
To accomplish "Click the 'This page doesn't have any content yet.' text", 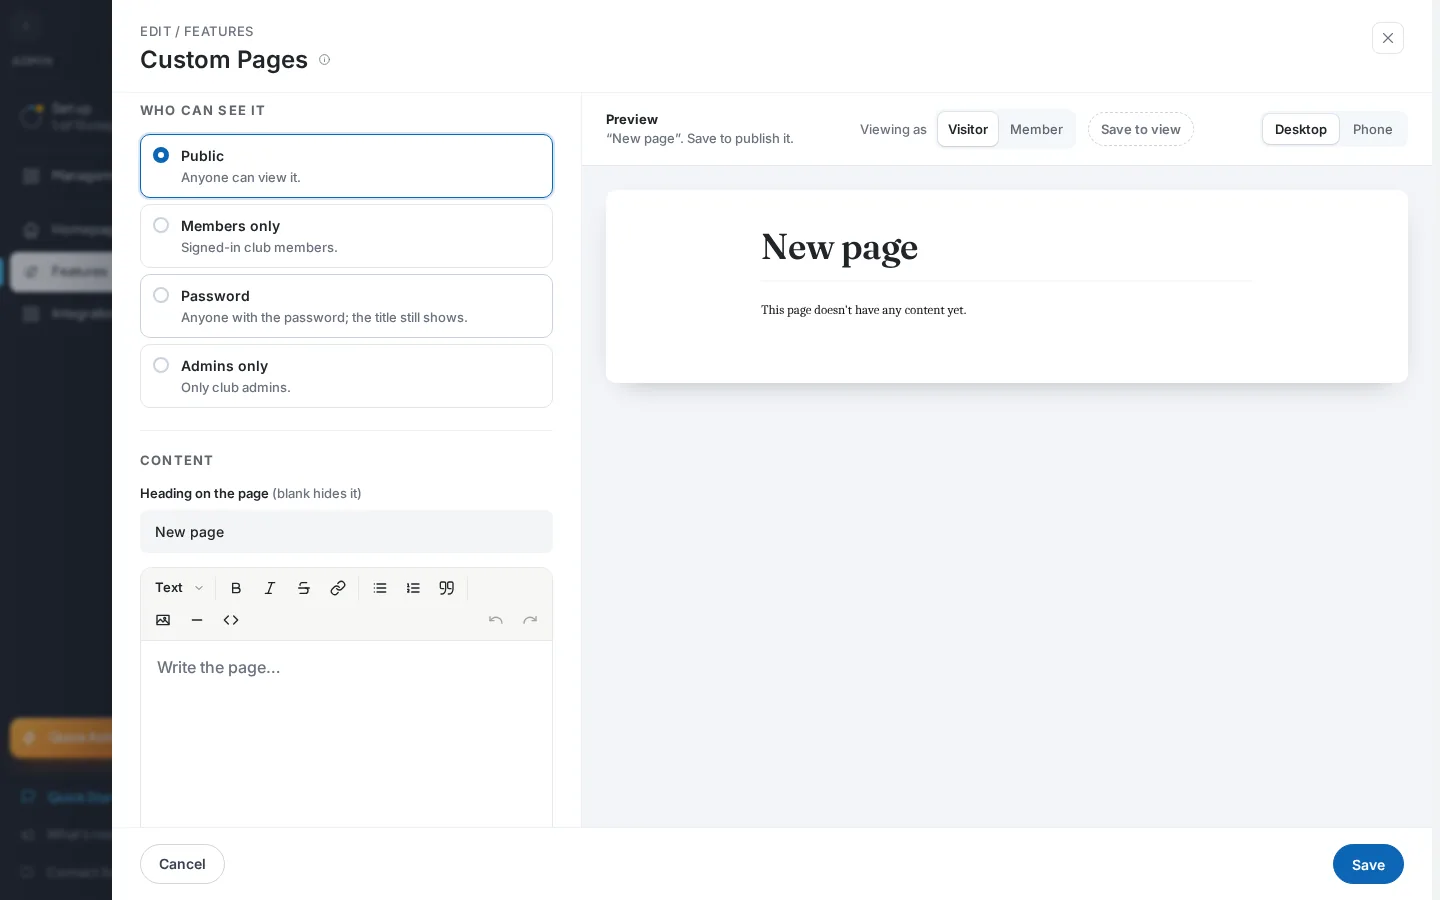I will point(864,310).
